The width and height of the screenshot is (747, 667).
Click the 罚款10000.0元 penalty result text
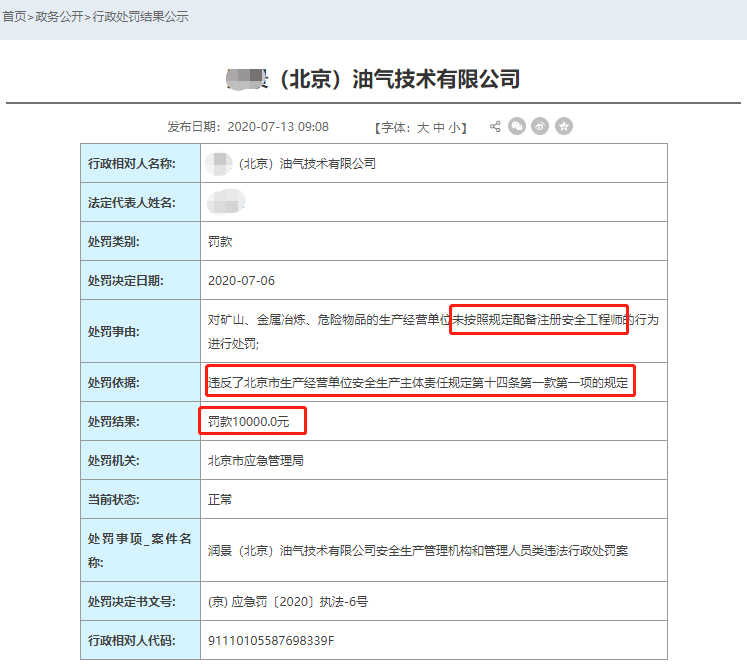click(248, 422)
